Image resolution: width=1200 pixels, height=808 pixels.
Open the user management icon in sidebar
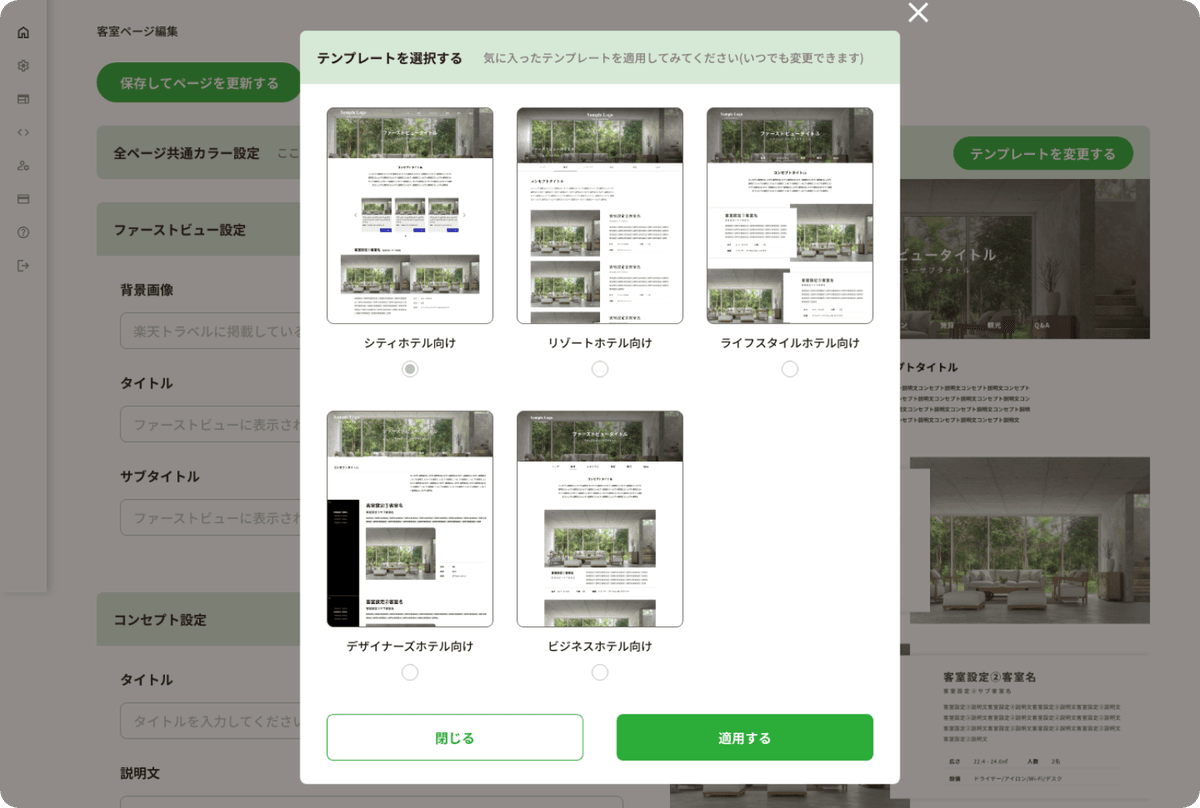[x=23, y=165]
